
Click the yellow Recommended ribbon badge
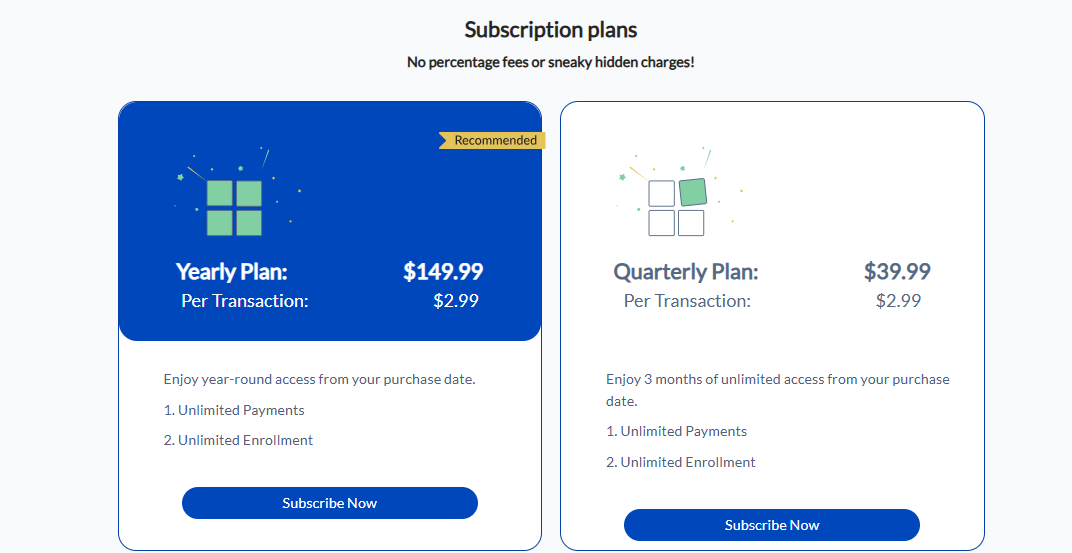point(493,141)
